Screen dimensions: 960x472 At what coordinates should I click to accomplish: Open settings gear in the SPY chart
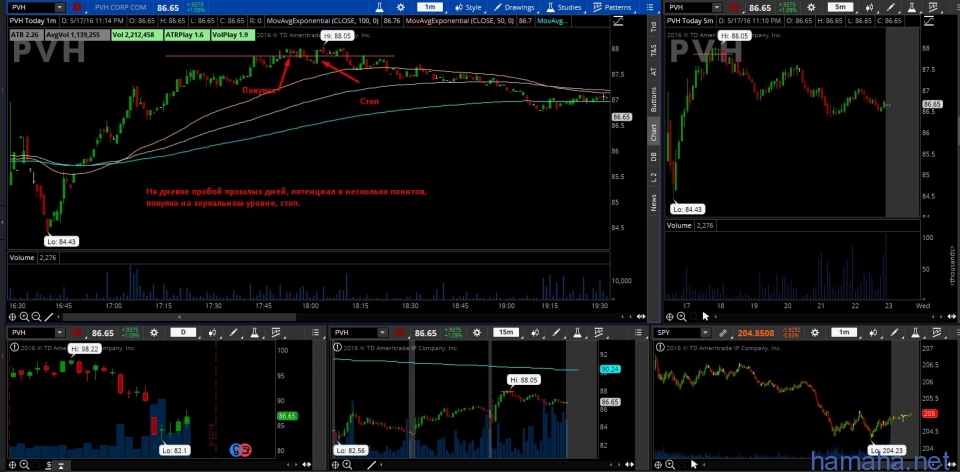815,332
